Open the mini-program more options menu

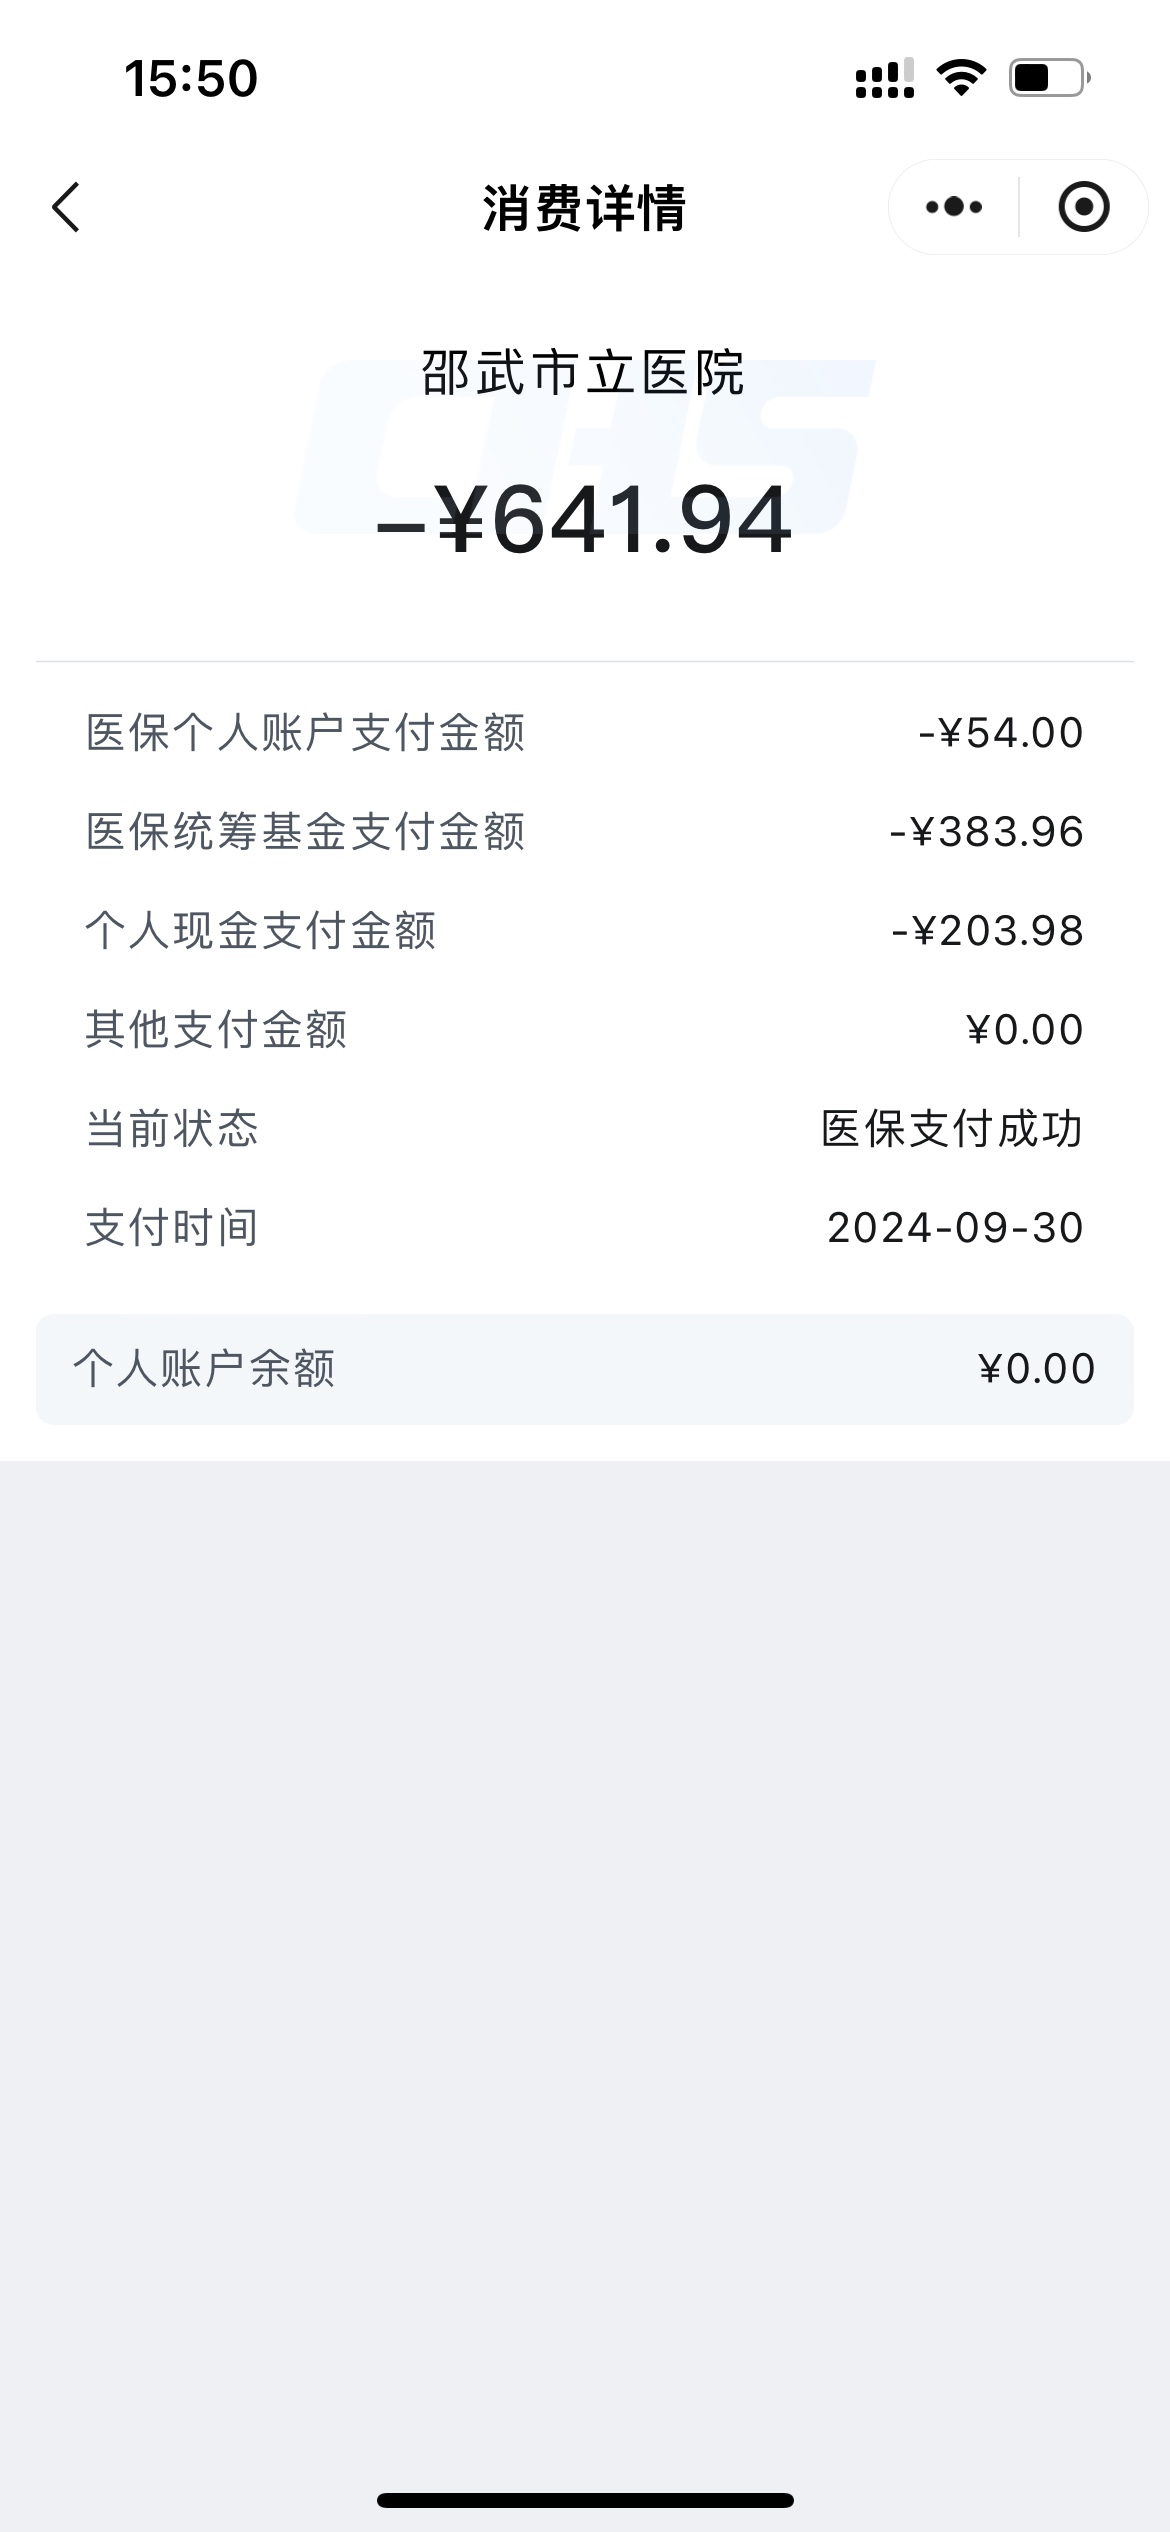pyautogui.click(x=954, y=207)
